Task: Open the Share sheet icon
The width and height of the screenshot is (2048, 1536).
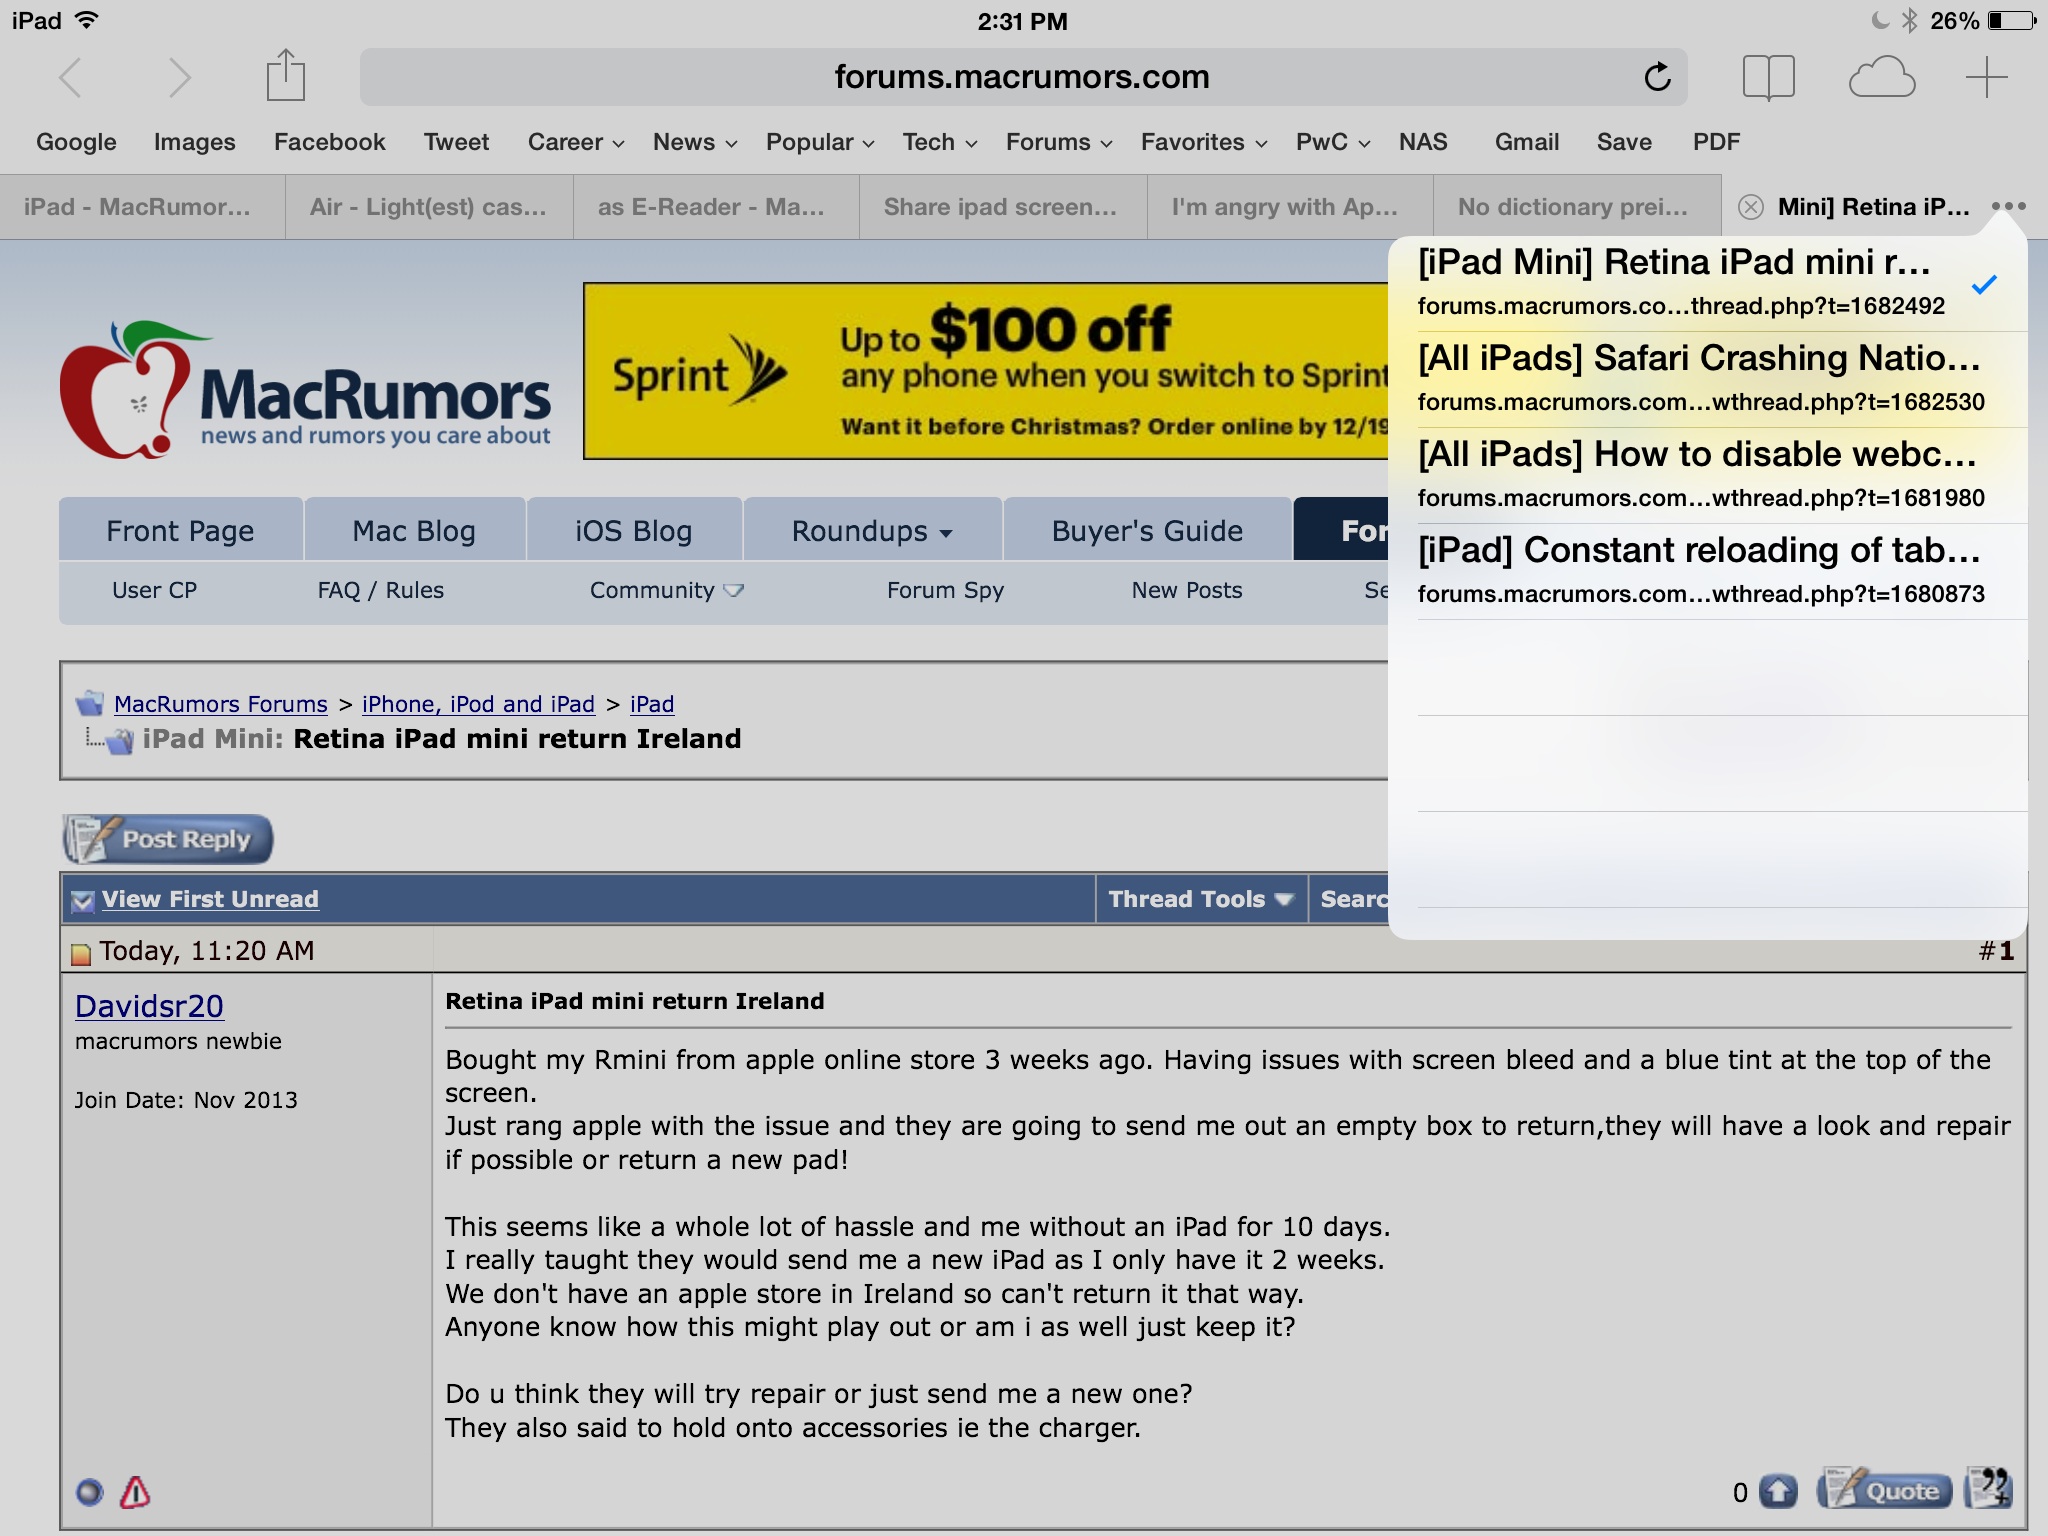Action: (285, 75)
